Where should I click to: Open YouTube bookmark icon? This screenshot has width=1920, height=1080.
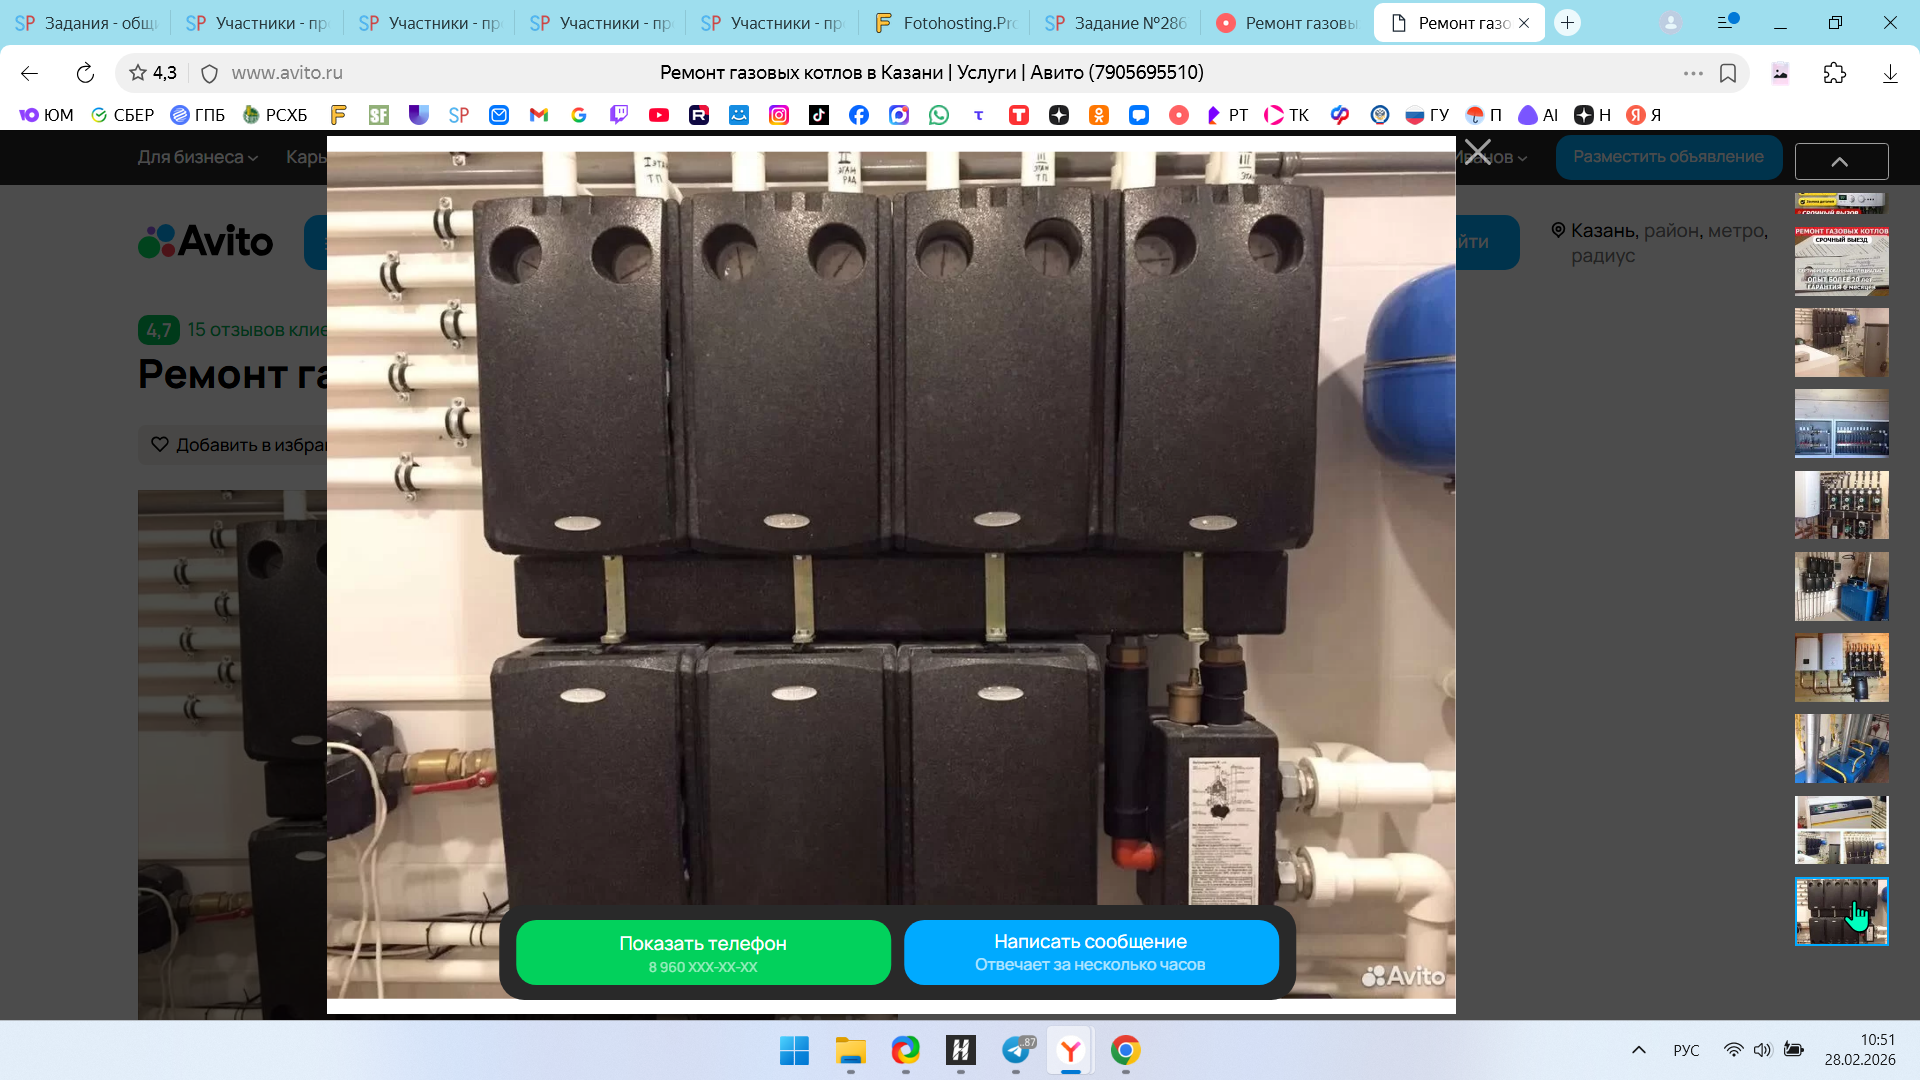658,115
